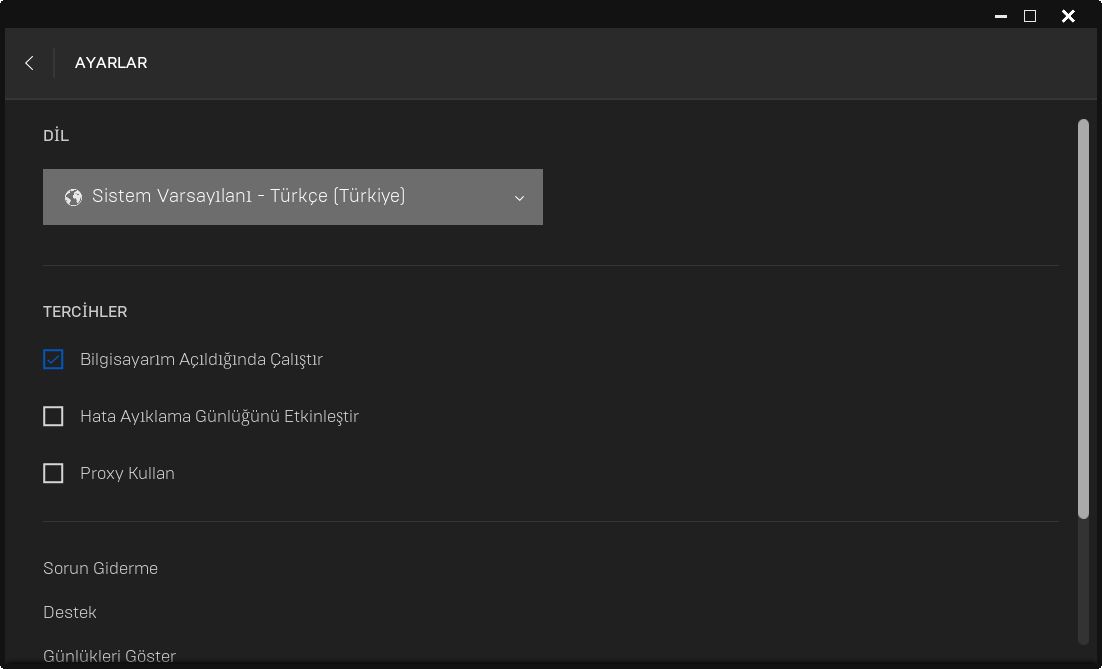Image resolution: width=1102 pixels, height=669 pixels.
Task: Enable Hata Ayıklama Günlüğünü Etkinleştir checkbox
Action: 53,416
